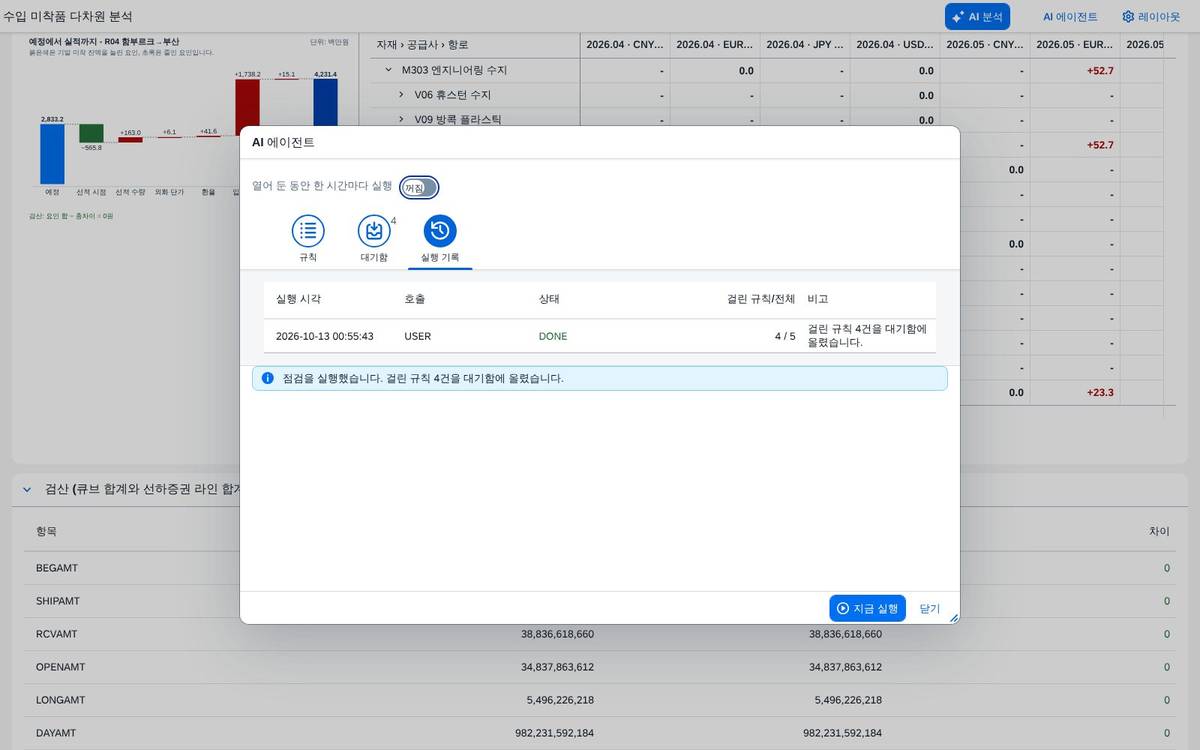Toggle the hourly run switch 꺼짐

(419, 188)
